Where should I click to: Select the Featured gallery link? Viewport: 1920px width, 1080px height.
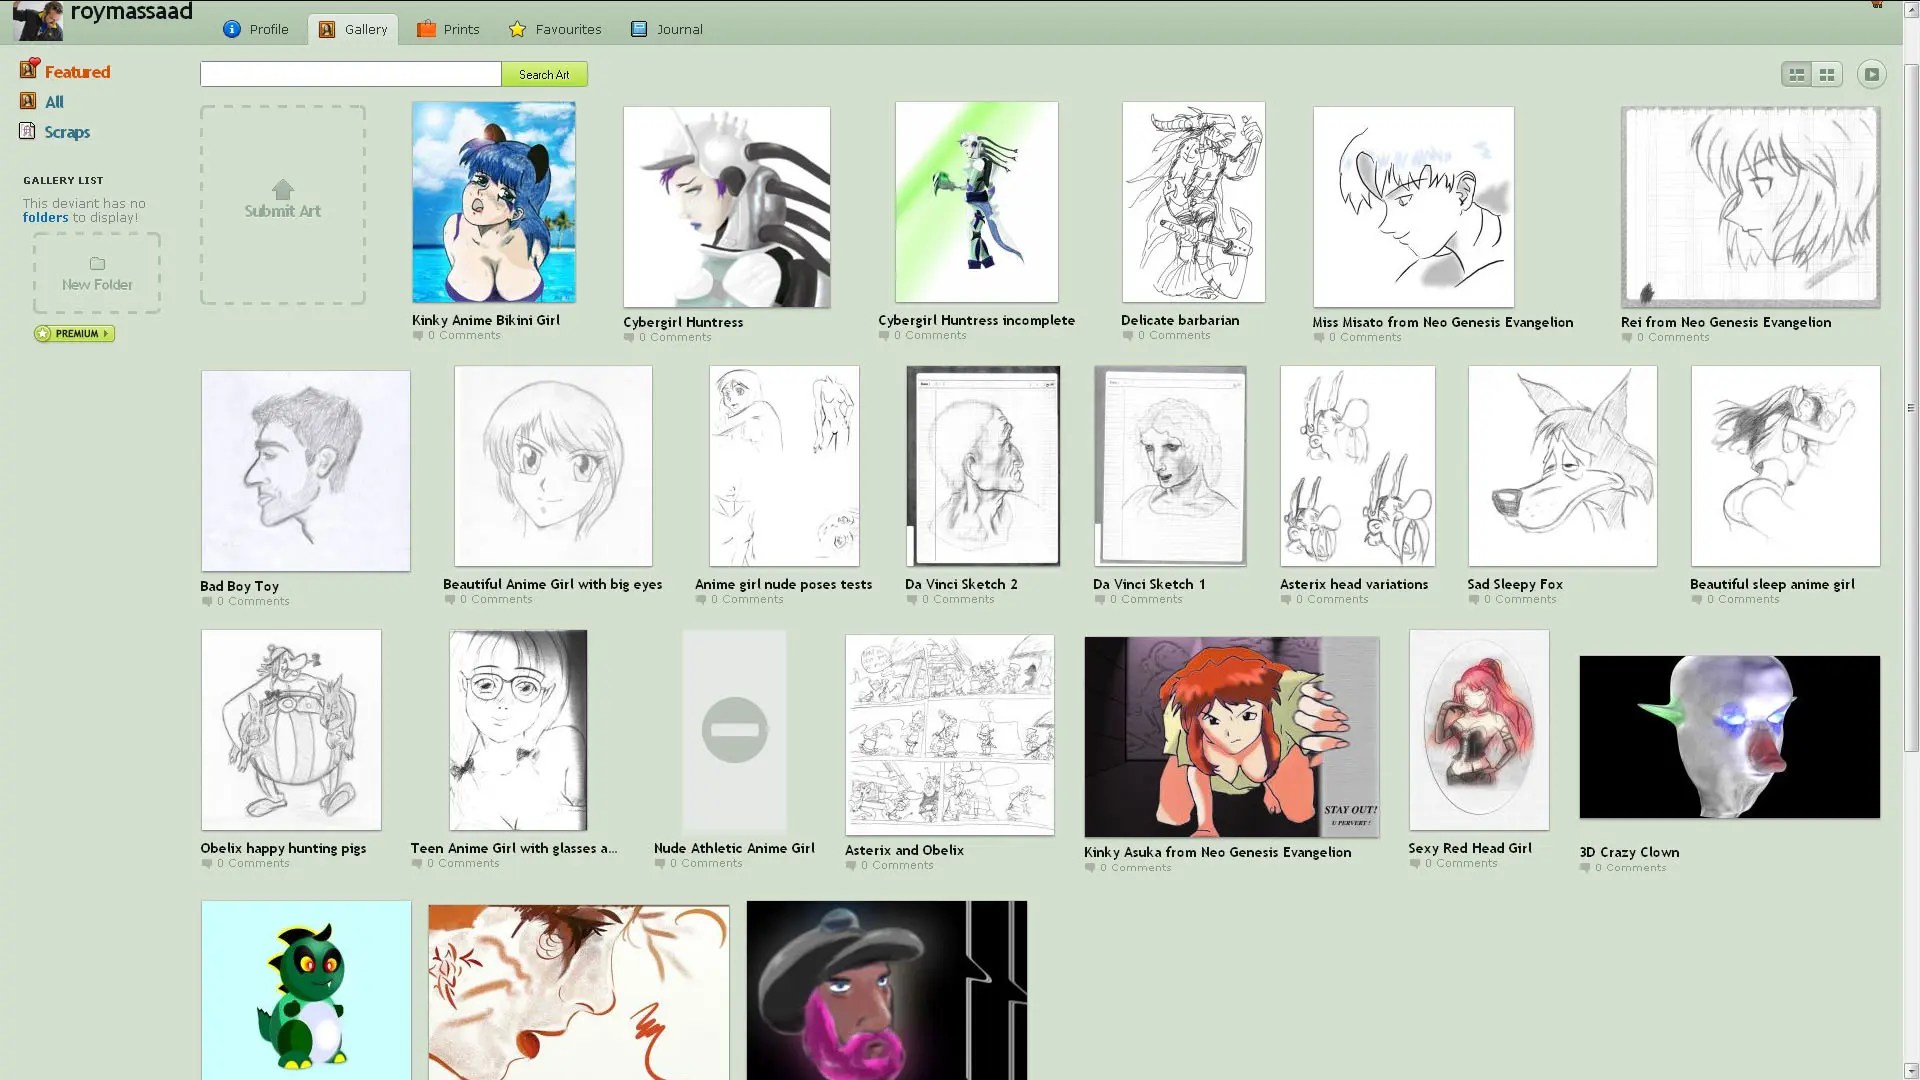77,72
